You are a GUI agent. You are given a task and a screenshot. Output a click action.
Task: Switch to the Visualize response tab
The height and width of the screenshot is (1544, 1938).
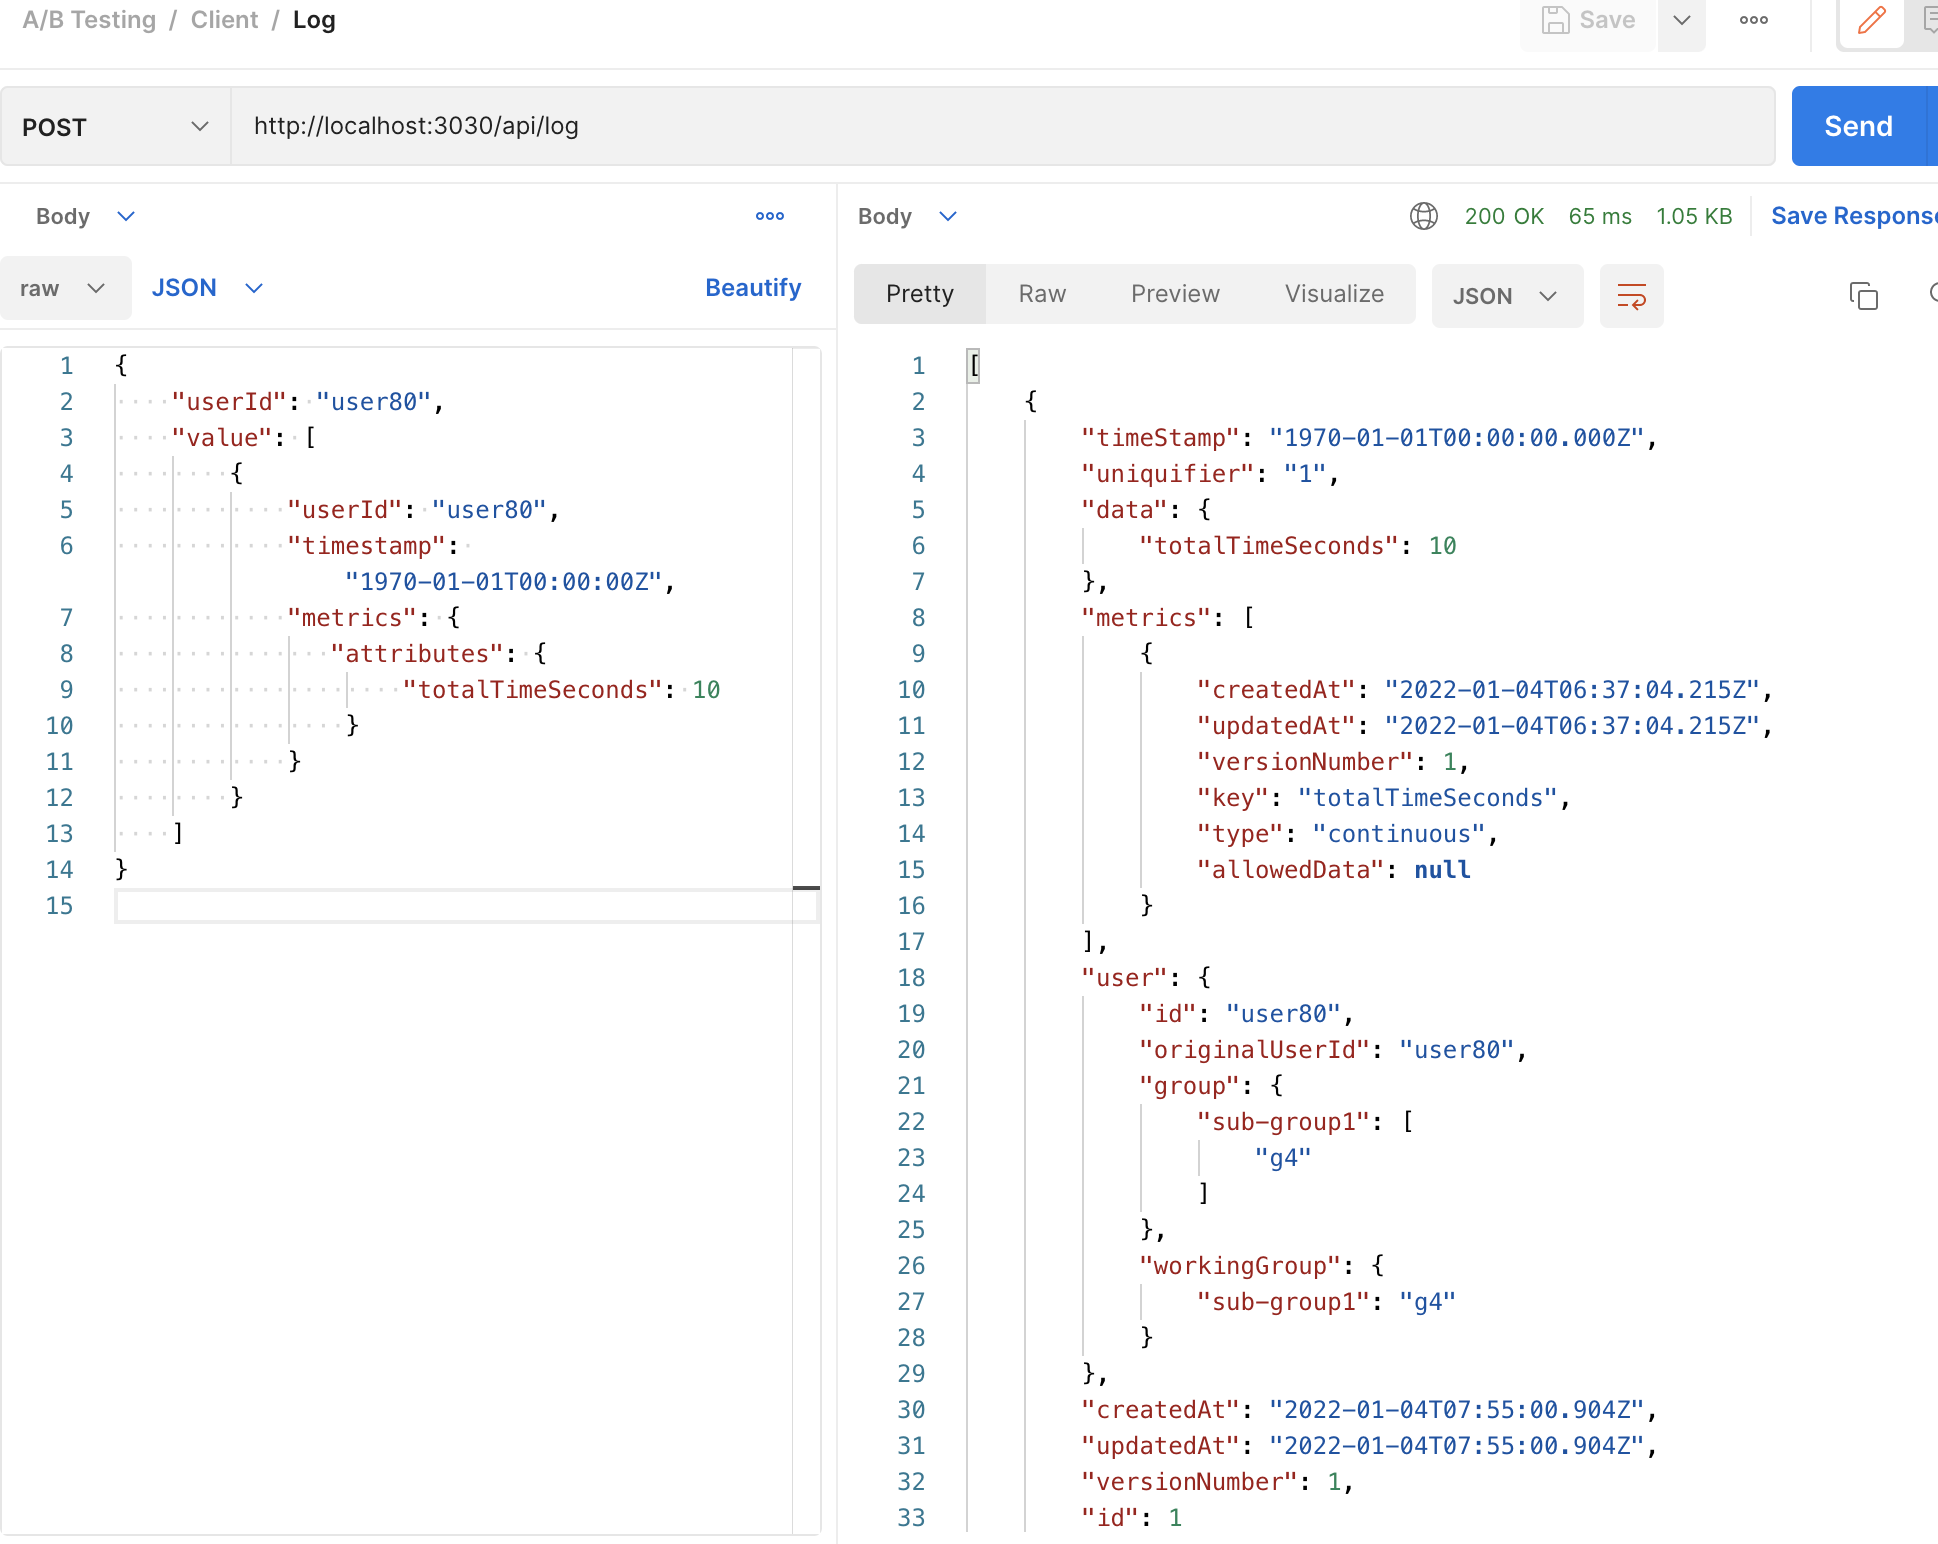1334,294
